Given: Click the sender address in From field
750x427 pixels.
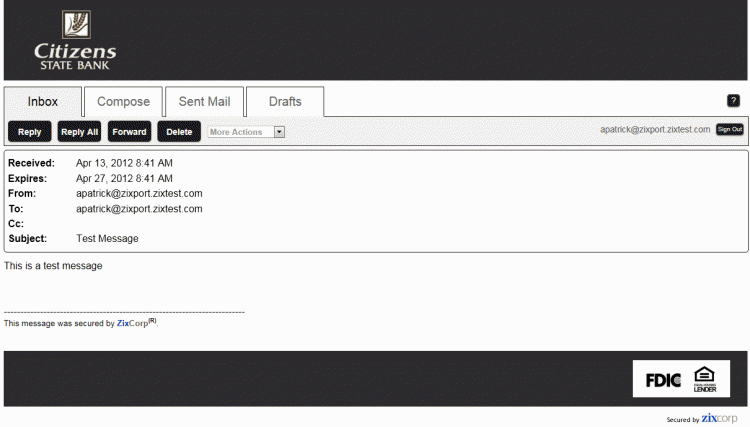Looking at the screenshot, I should pos(139,193).
